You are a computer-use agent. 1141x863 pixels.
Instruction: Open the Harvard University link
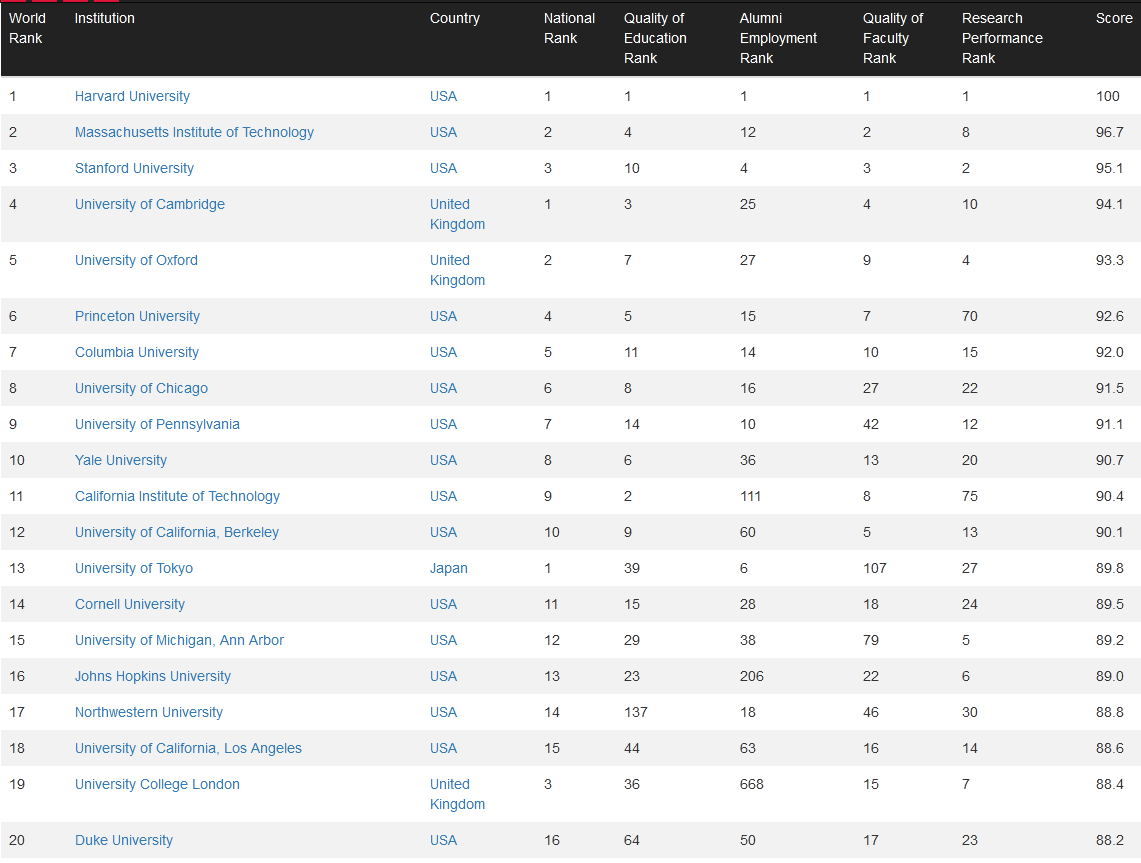tap(132, 96)
